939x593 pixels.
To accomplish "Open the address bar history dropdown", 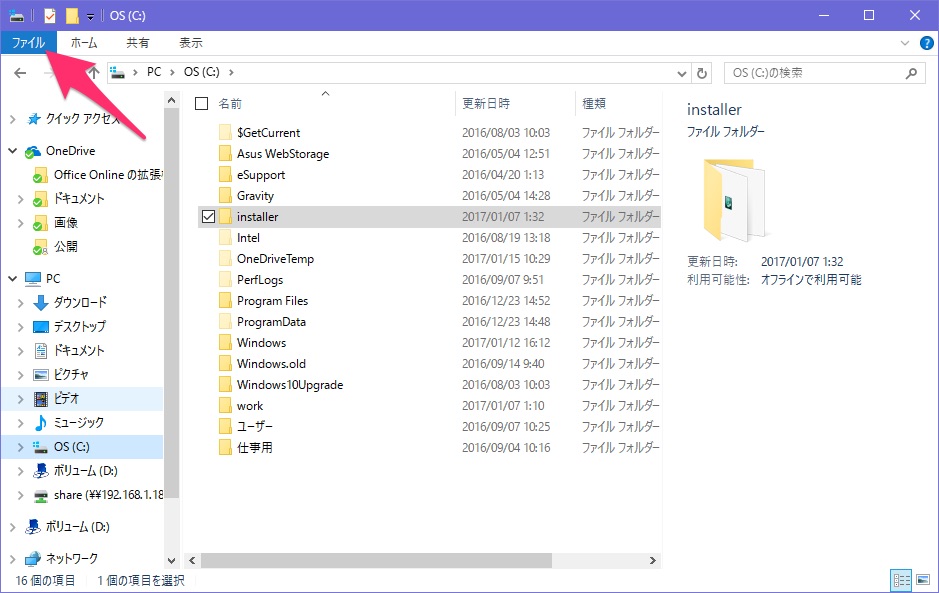I will (681, 73).
